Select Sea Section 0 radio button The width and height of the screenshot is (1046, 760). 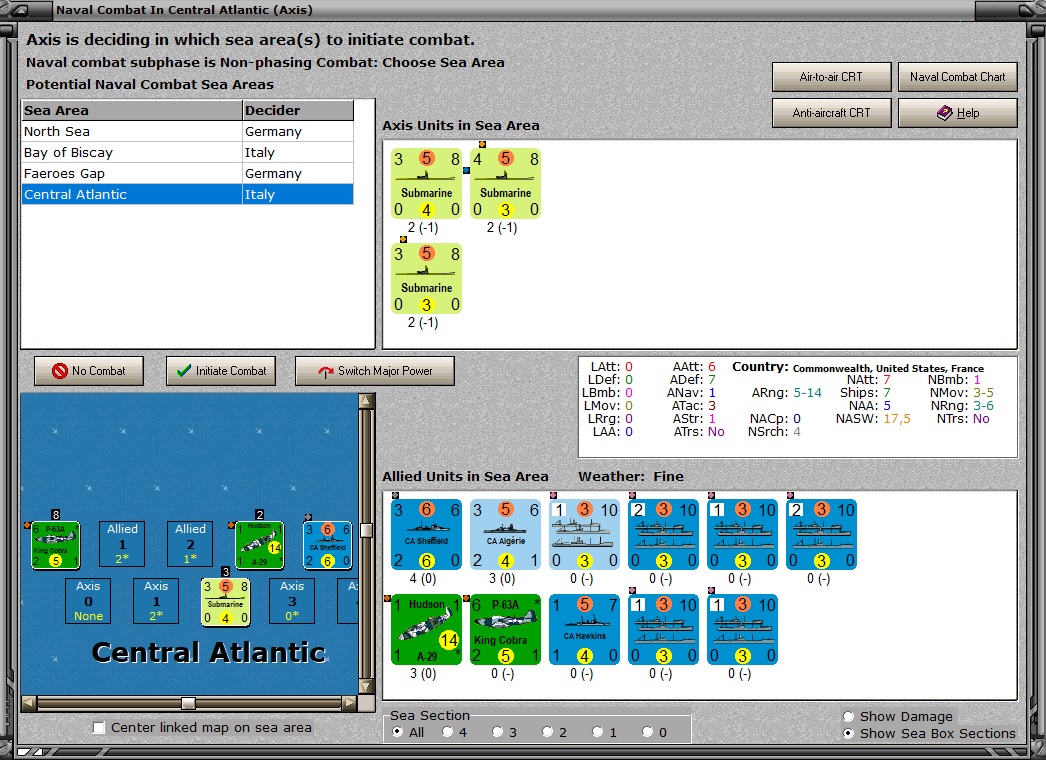[648, 732]
